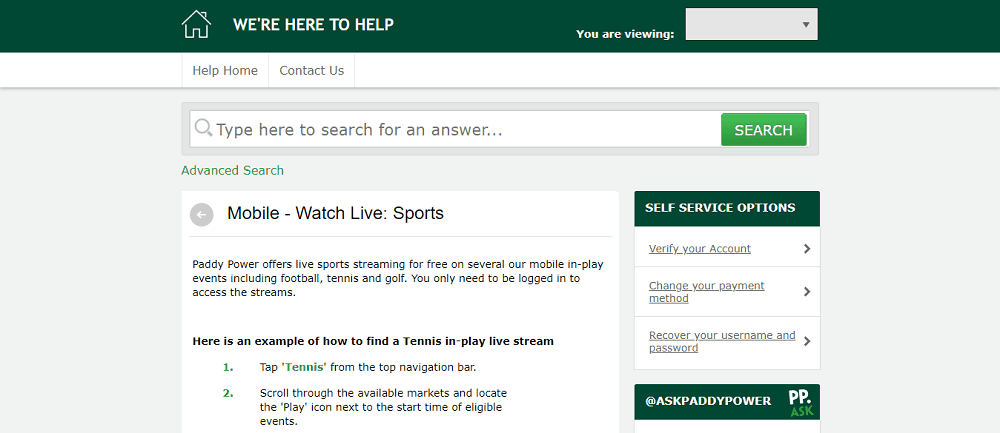Click the 'WE'RE HERE TO HELP' header title

click(x=313, y=25)
